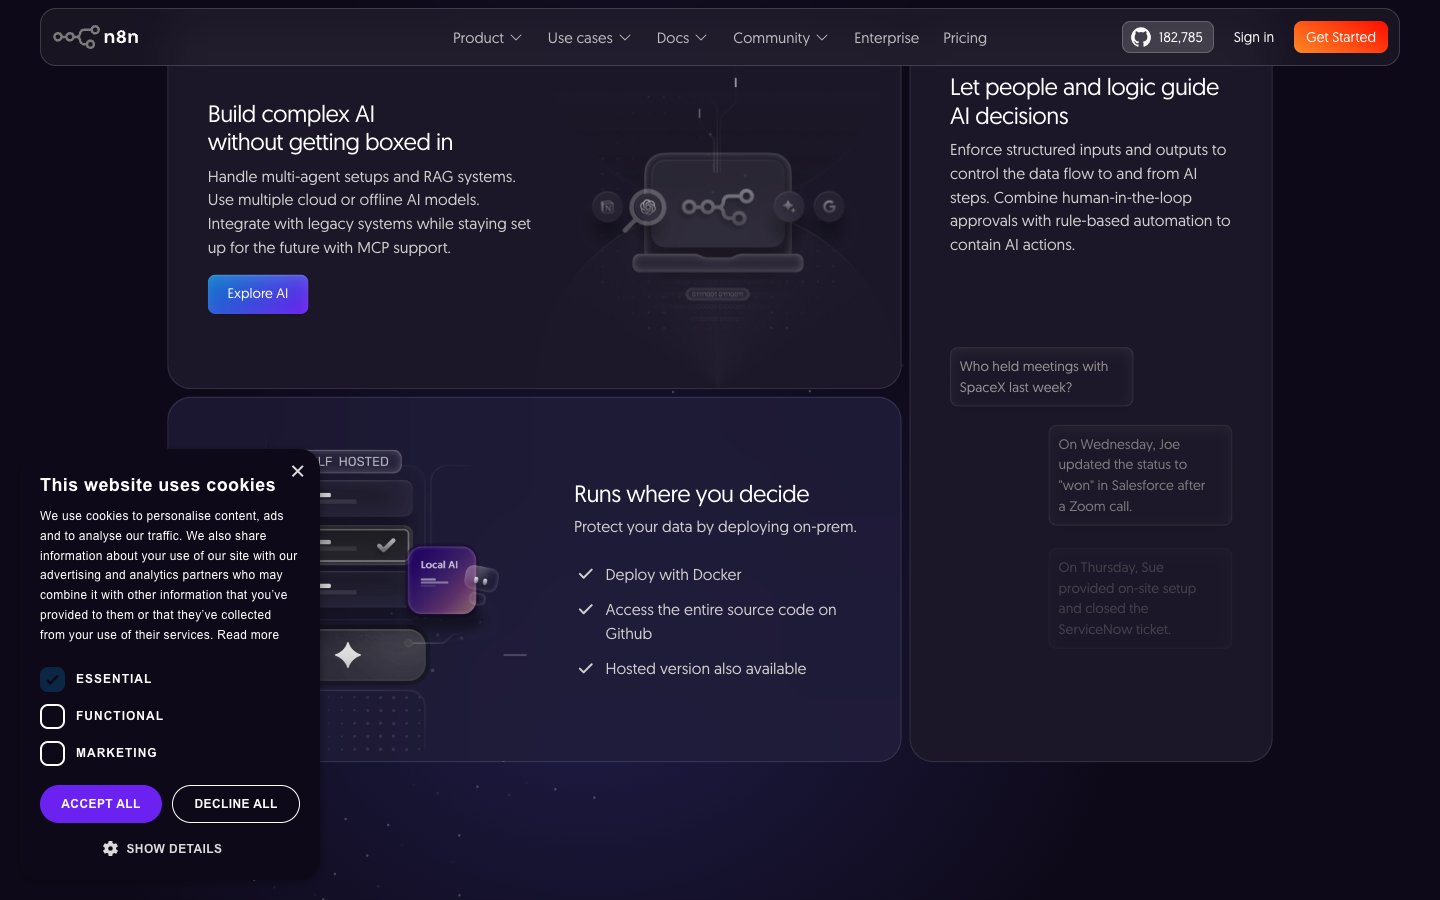Viewport: 1440px width, 900px height.
Task: Close the cookie consent popup
Action: pos(297,471)
